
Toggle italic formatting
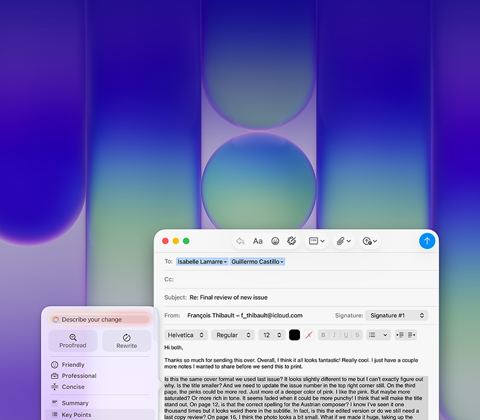tap(334, 335)
